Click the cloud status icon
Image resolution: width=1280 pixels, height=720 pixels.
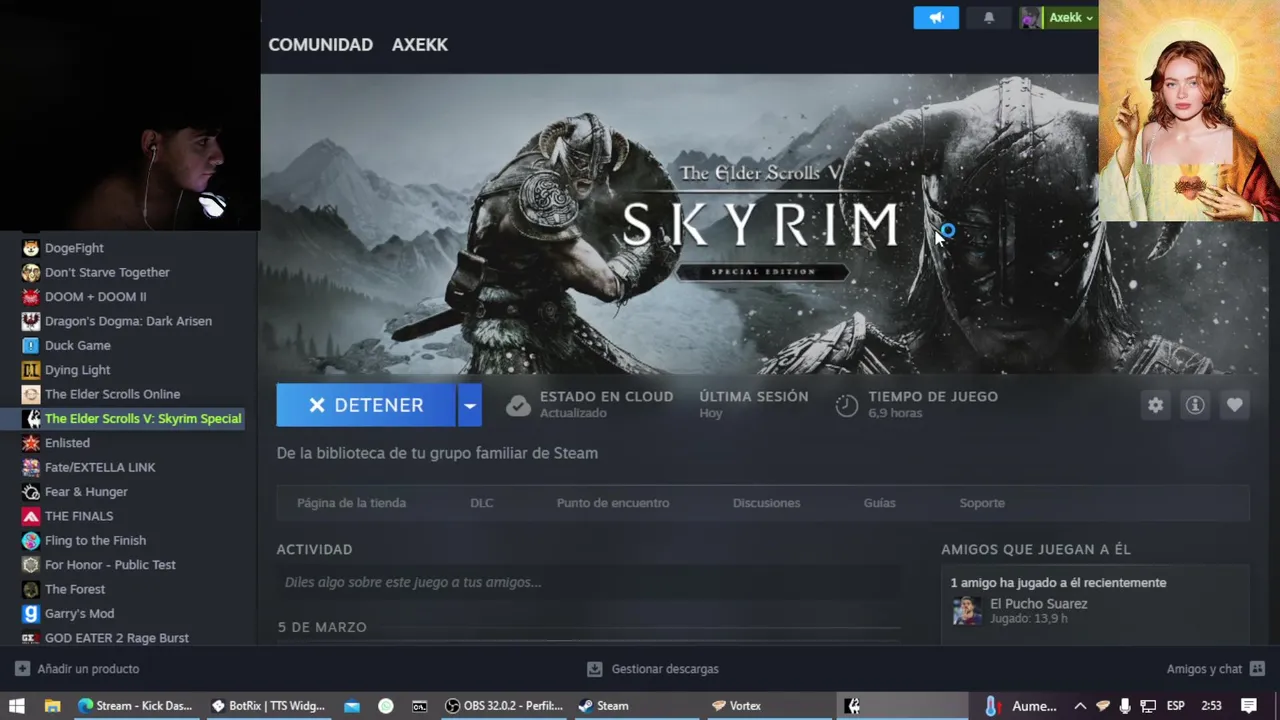coord(518,405)
